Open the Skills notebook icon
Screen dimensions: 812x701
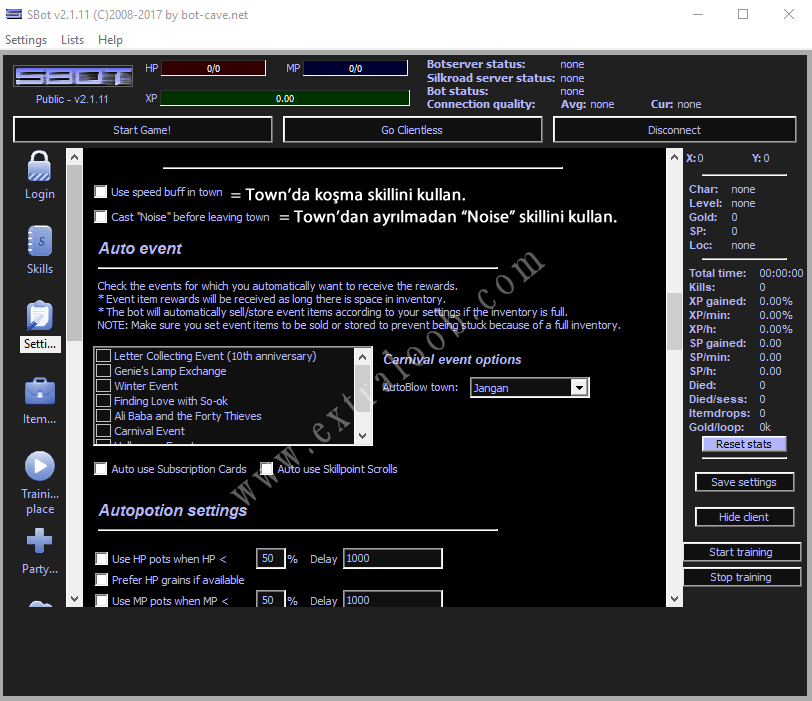39,241
